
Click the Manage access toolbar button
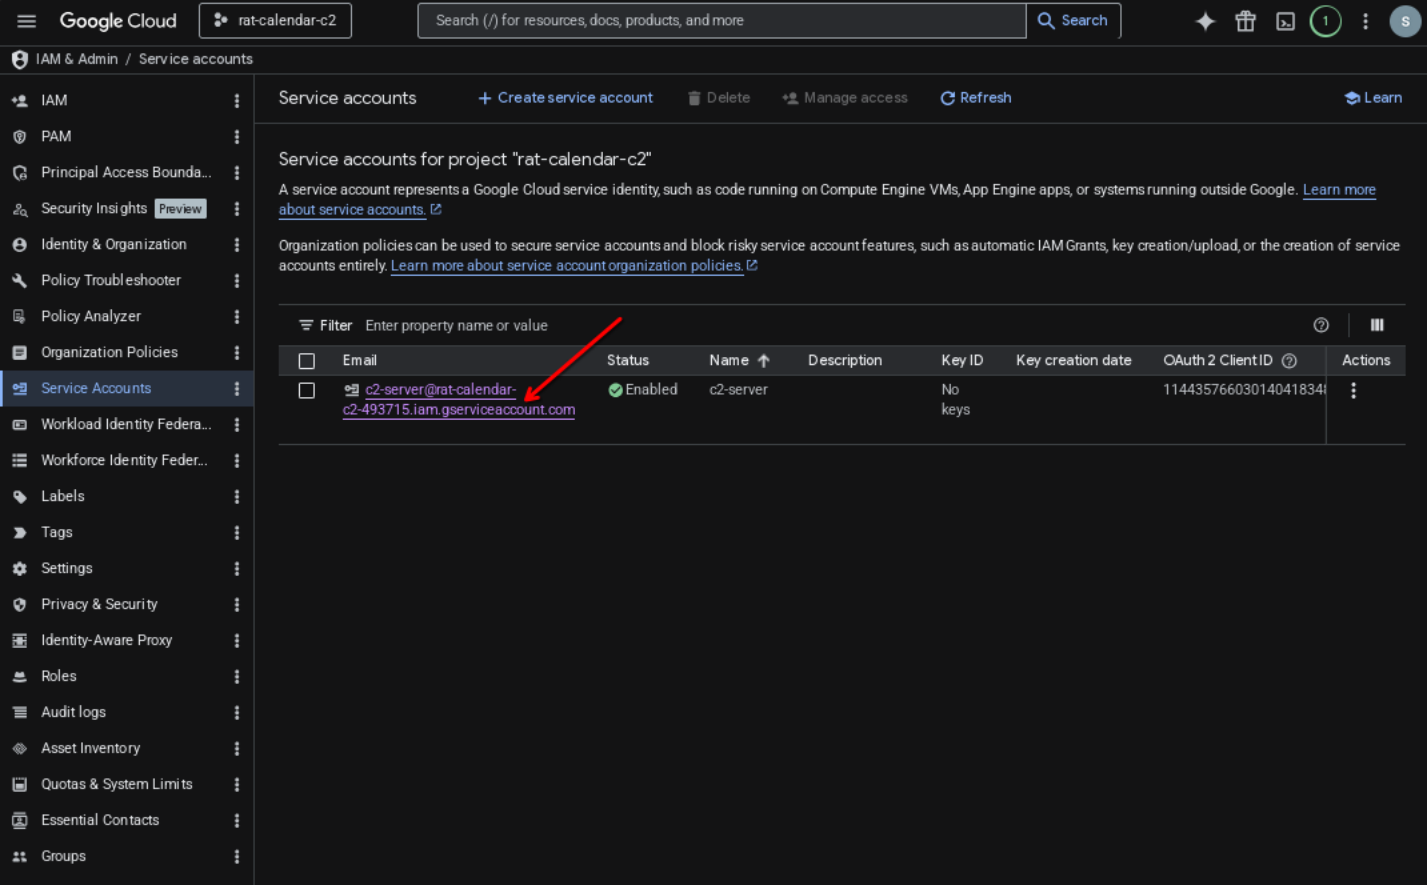pyautogui.click(x=845, y=98)
